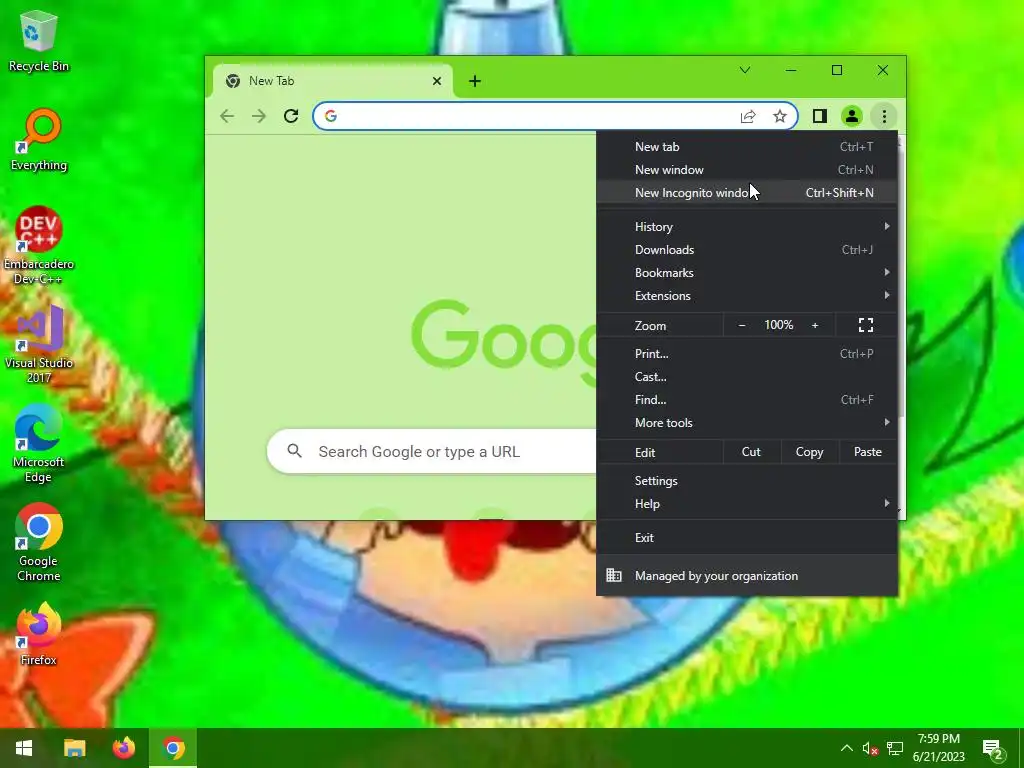1024x768 pixels.
Task: Enter fullscreen with the zoom row icon
Action: pos(866,325)
